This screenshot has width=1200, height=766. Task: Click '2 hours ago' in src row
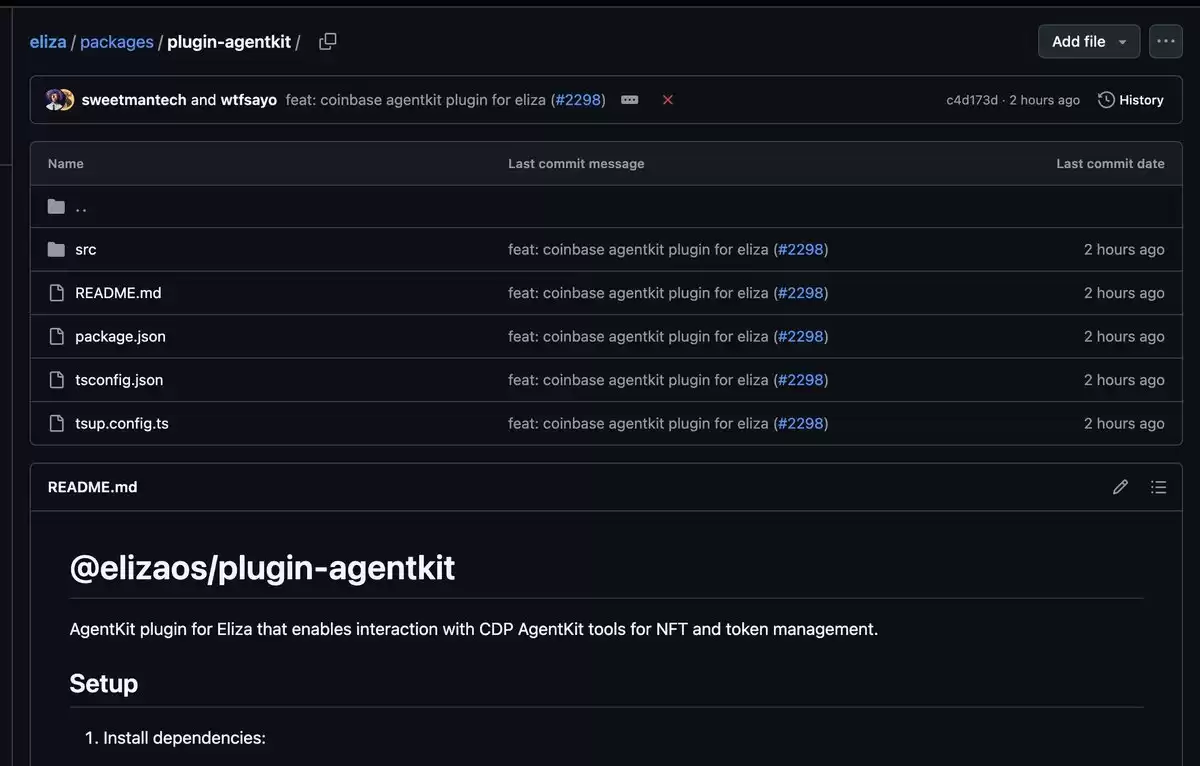click(x=1124, y=249)
